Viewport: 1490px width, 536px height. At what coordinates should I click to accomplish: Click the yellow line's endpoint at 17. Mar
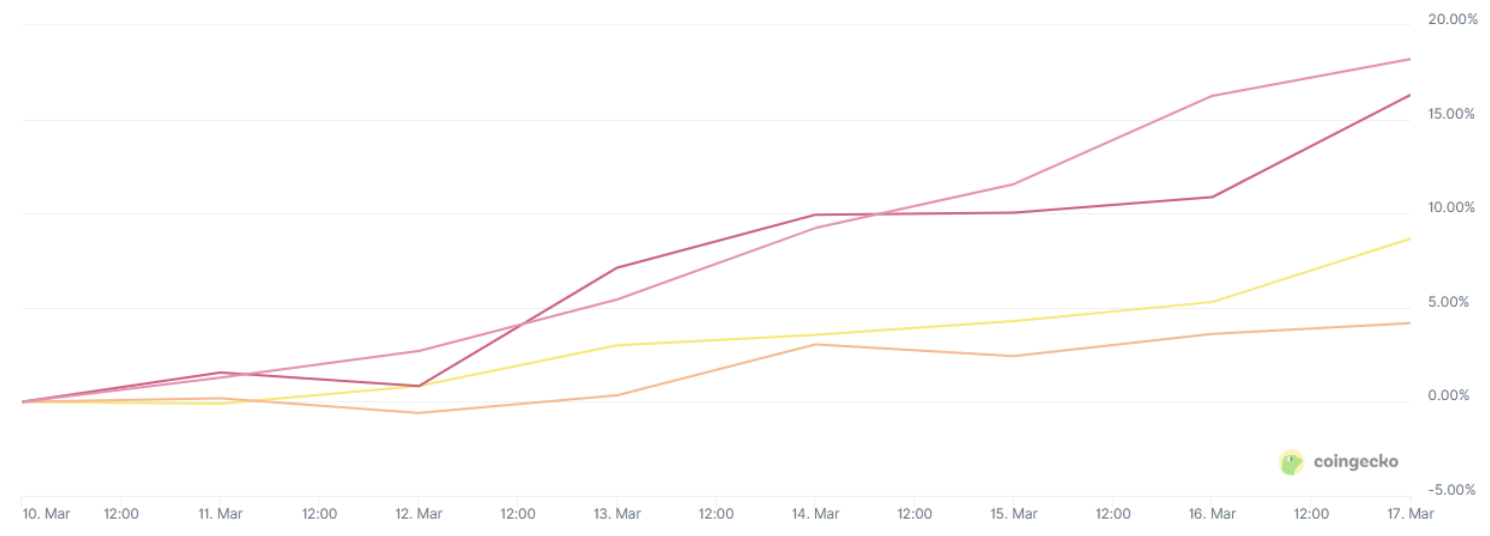[x=1409, y=239]
